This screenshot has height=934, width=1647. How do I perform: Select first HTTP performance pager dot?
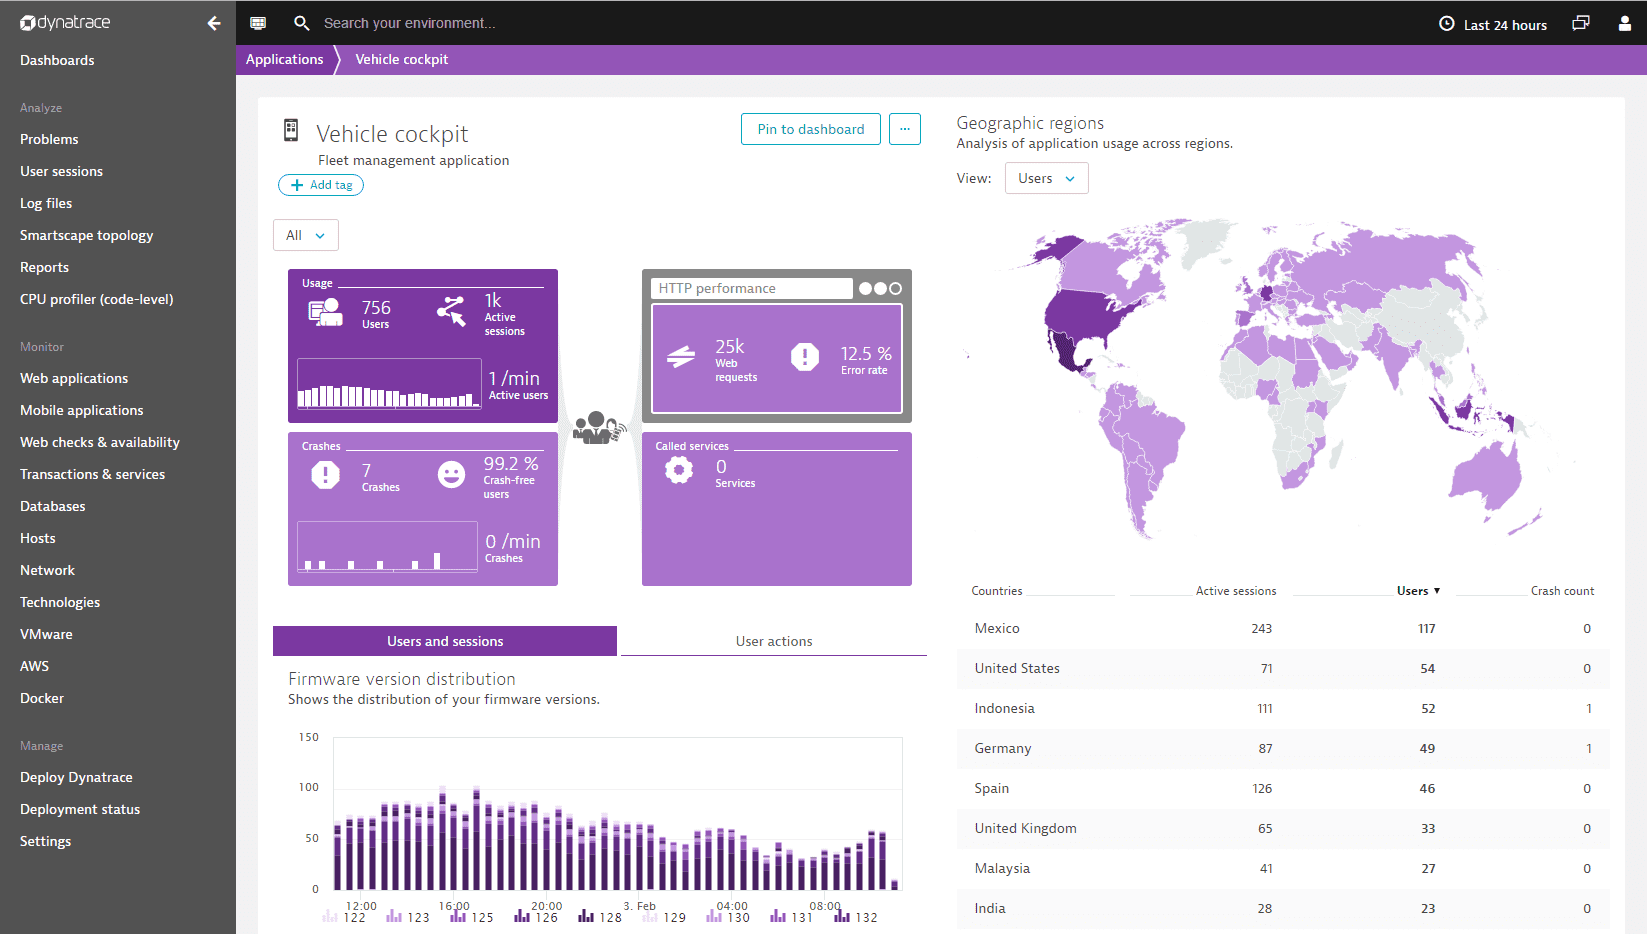point(865,288)
